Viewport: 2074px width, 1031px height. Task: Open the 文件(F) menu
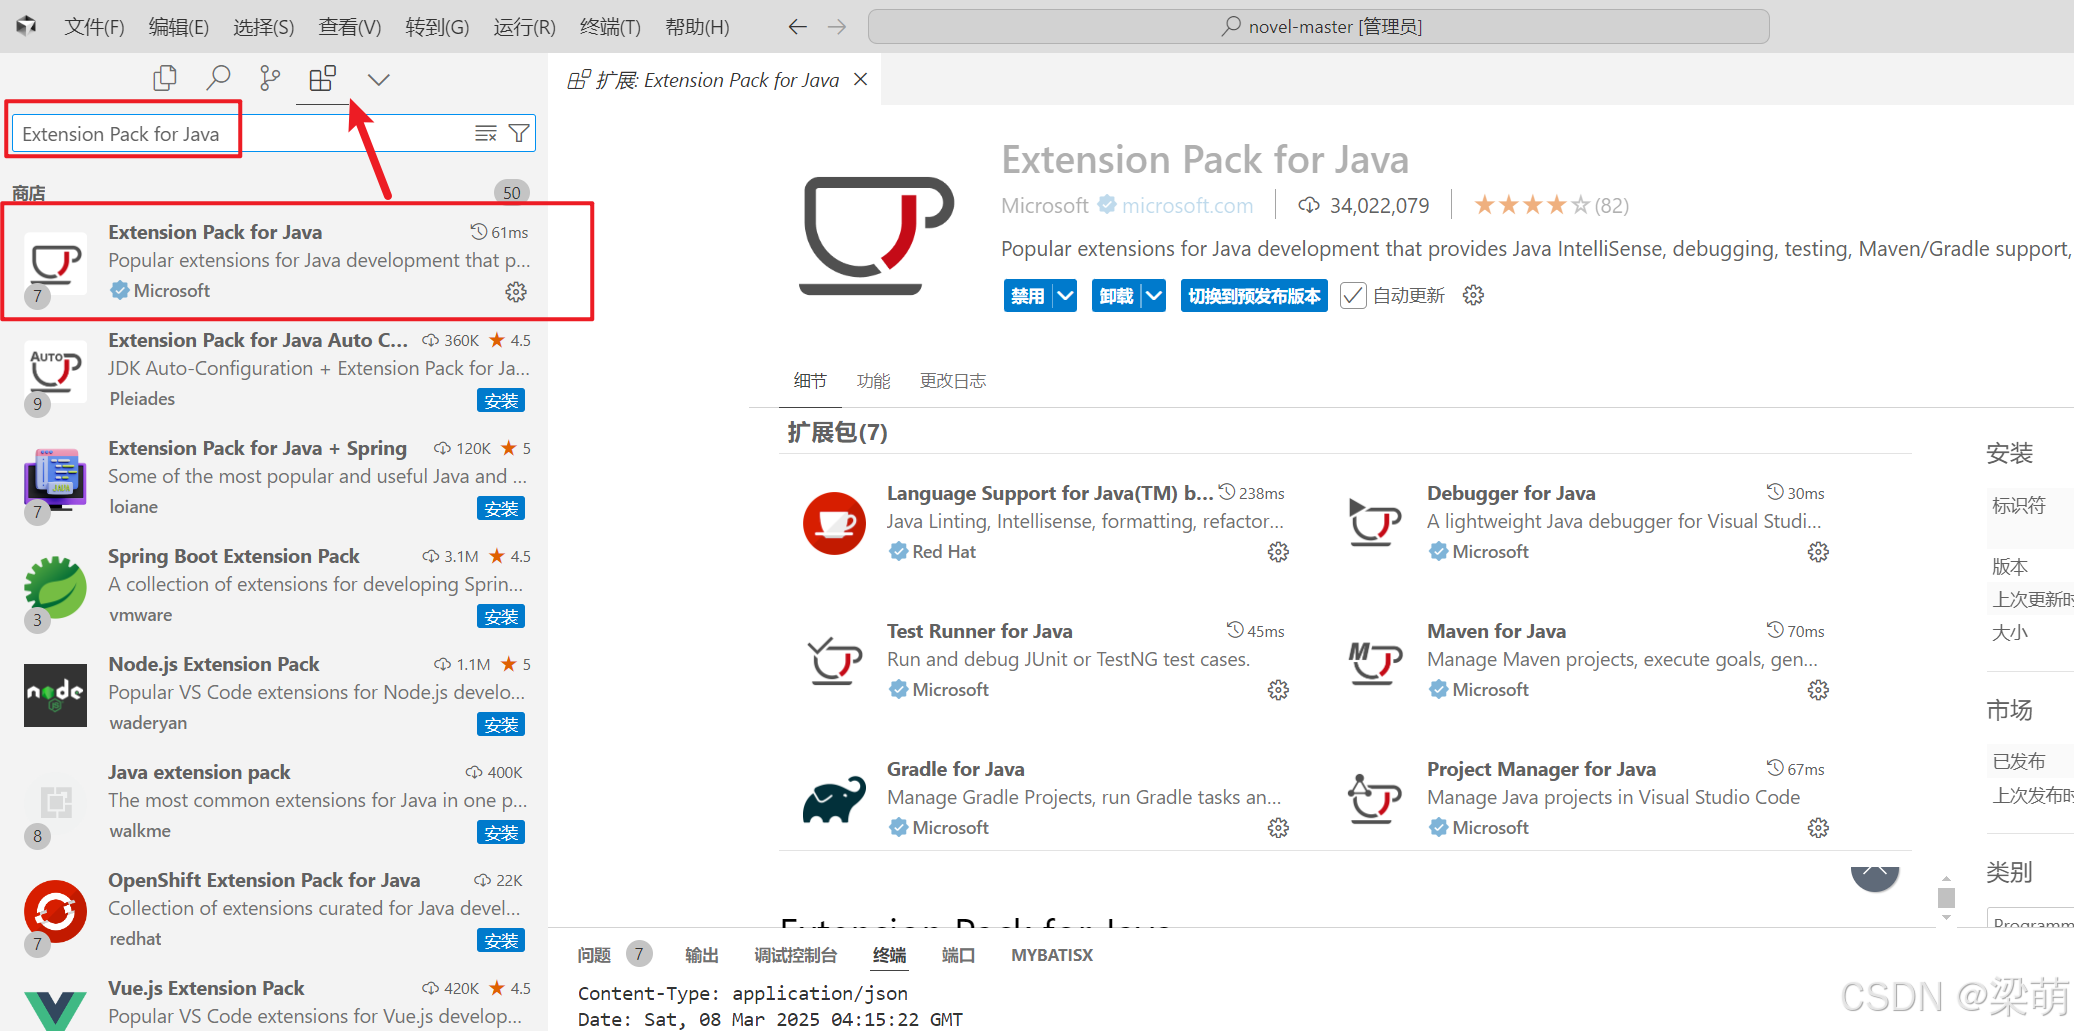tap(94, 27)
